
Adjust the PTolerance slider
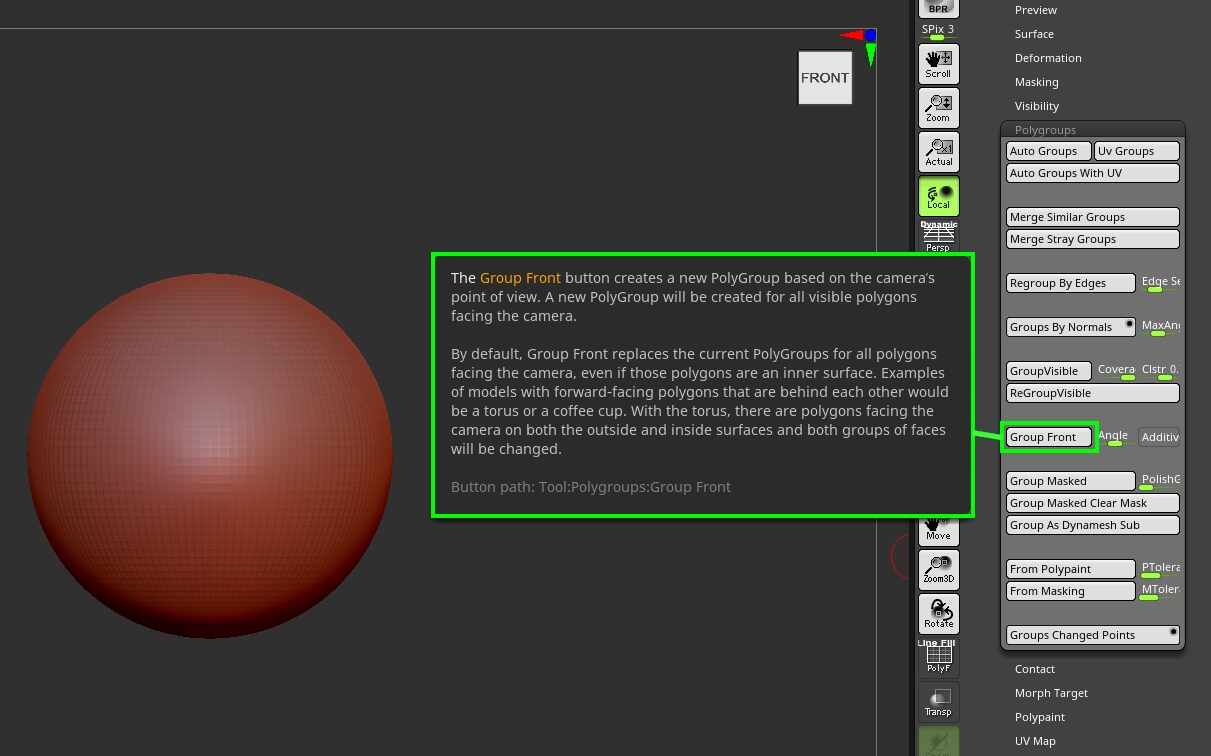[1160, 569]
